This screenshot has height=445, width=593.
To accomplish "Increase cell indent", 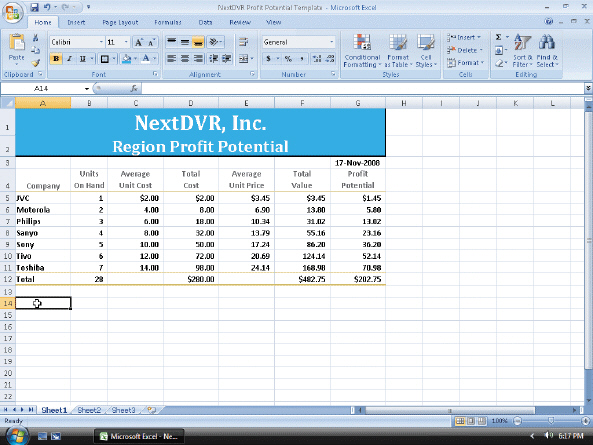I will [227, 59].
